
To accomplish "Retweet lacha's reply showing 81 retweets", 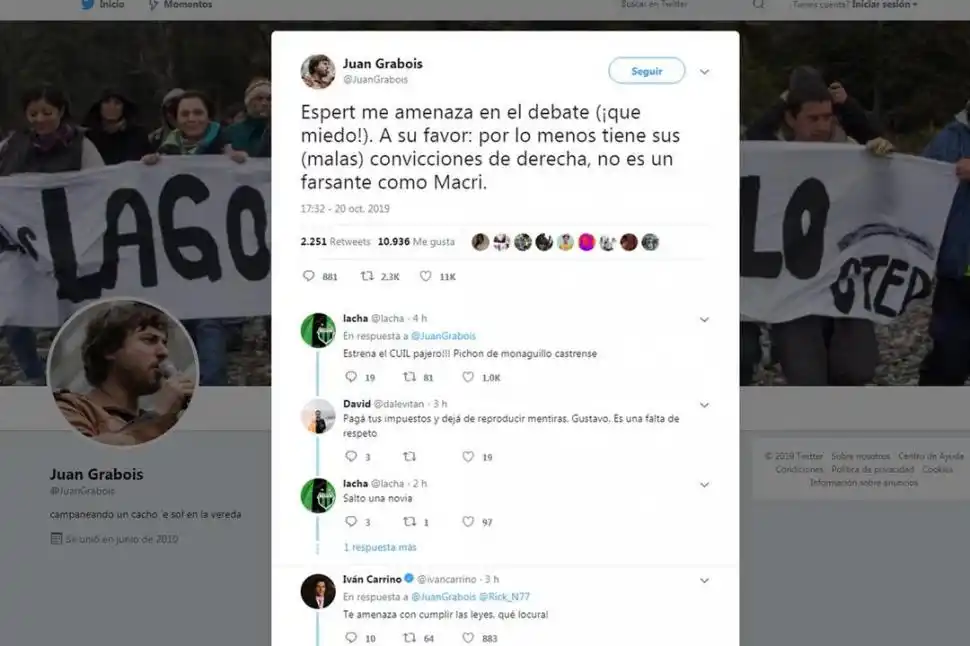I will coord(410,376).
